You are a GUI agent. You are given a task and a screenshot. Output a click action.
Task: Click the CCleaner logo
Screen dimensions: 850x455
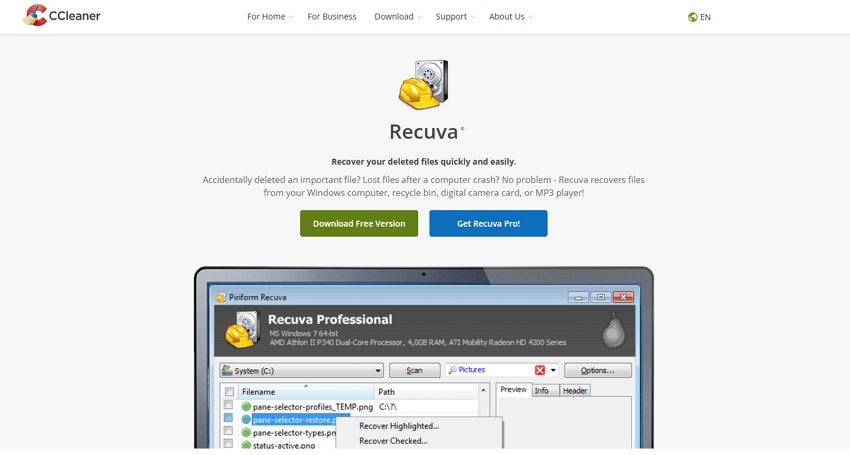pyautogui.click(x=61, y=16)
